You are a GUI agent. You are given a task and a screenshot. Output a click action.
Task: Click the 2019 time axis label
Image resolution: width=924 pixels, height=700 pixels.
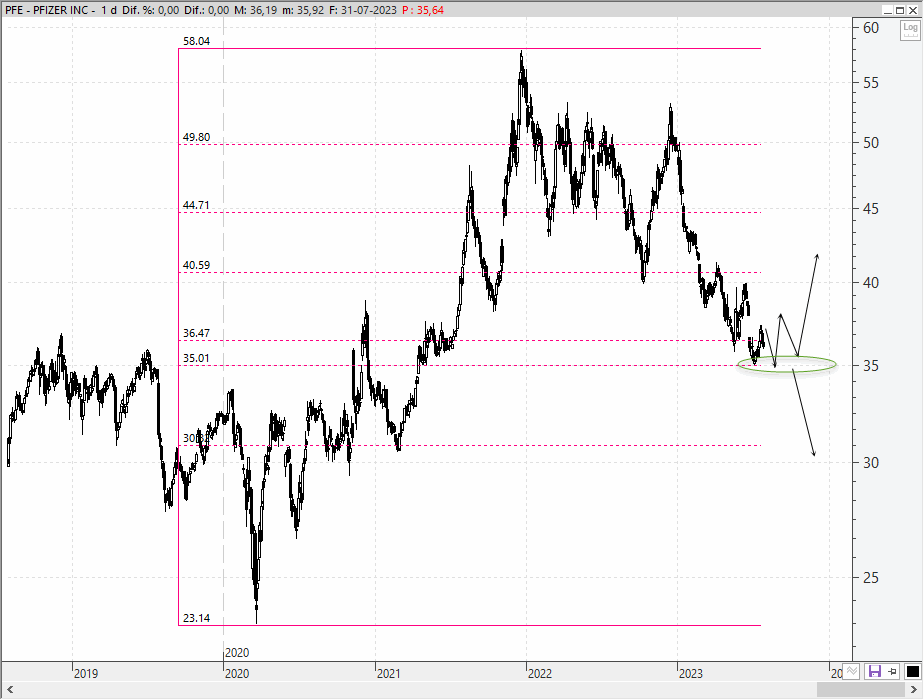click(x=86, y=673)
